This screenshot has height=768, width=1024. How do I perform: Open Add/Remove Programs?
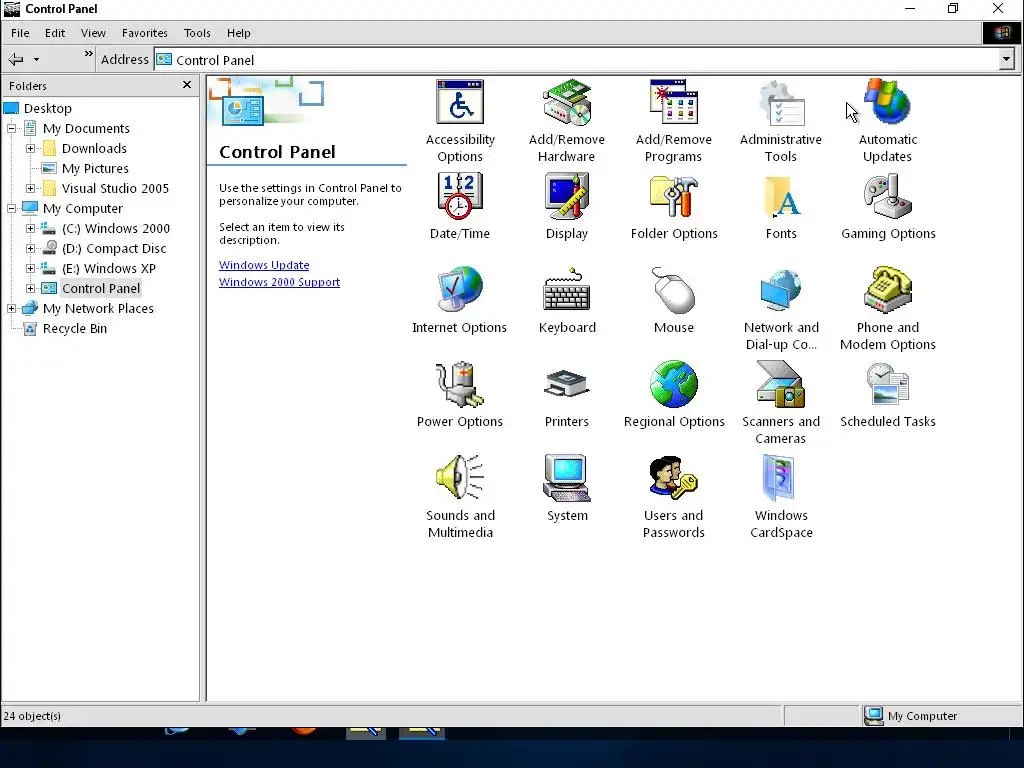pos(674,103)
